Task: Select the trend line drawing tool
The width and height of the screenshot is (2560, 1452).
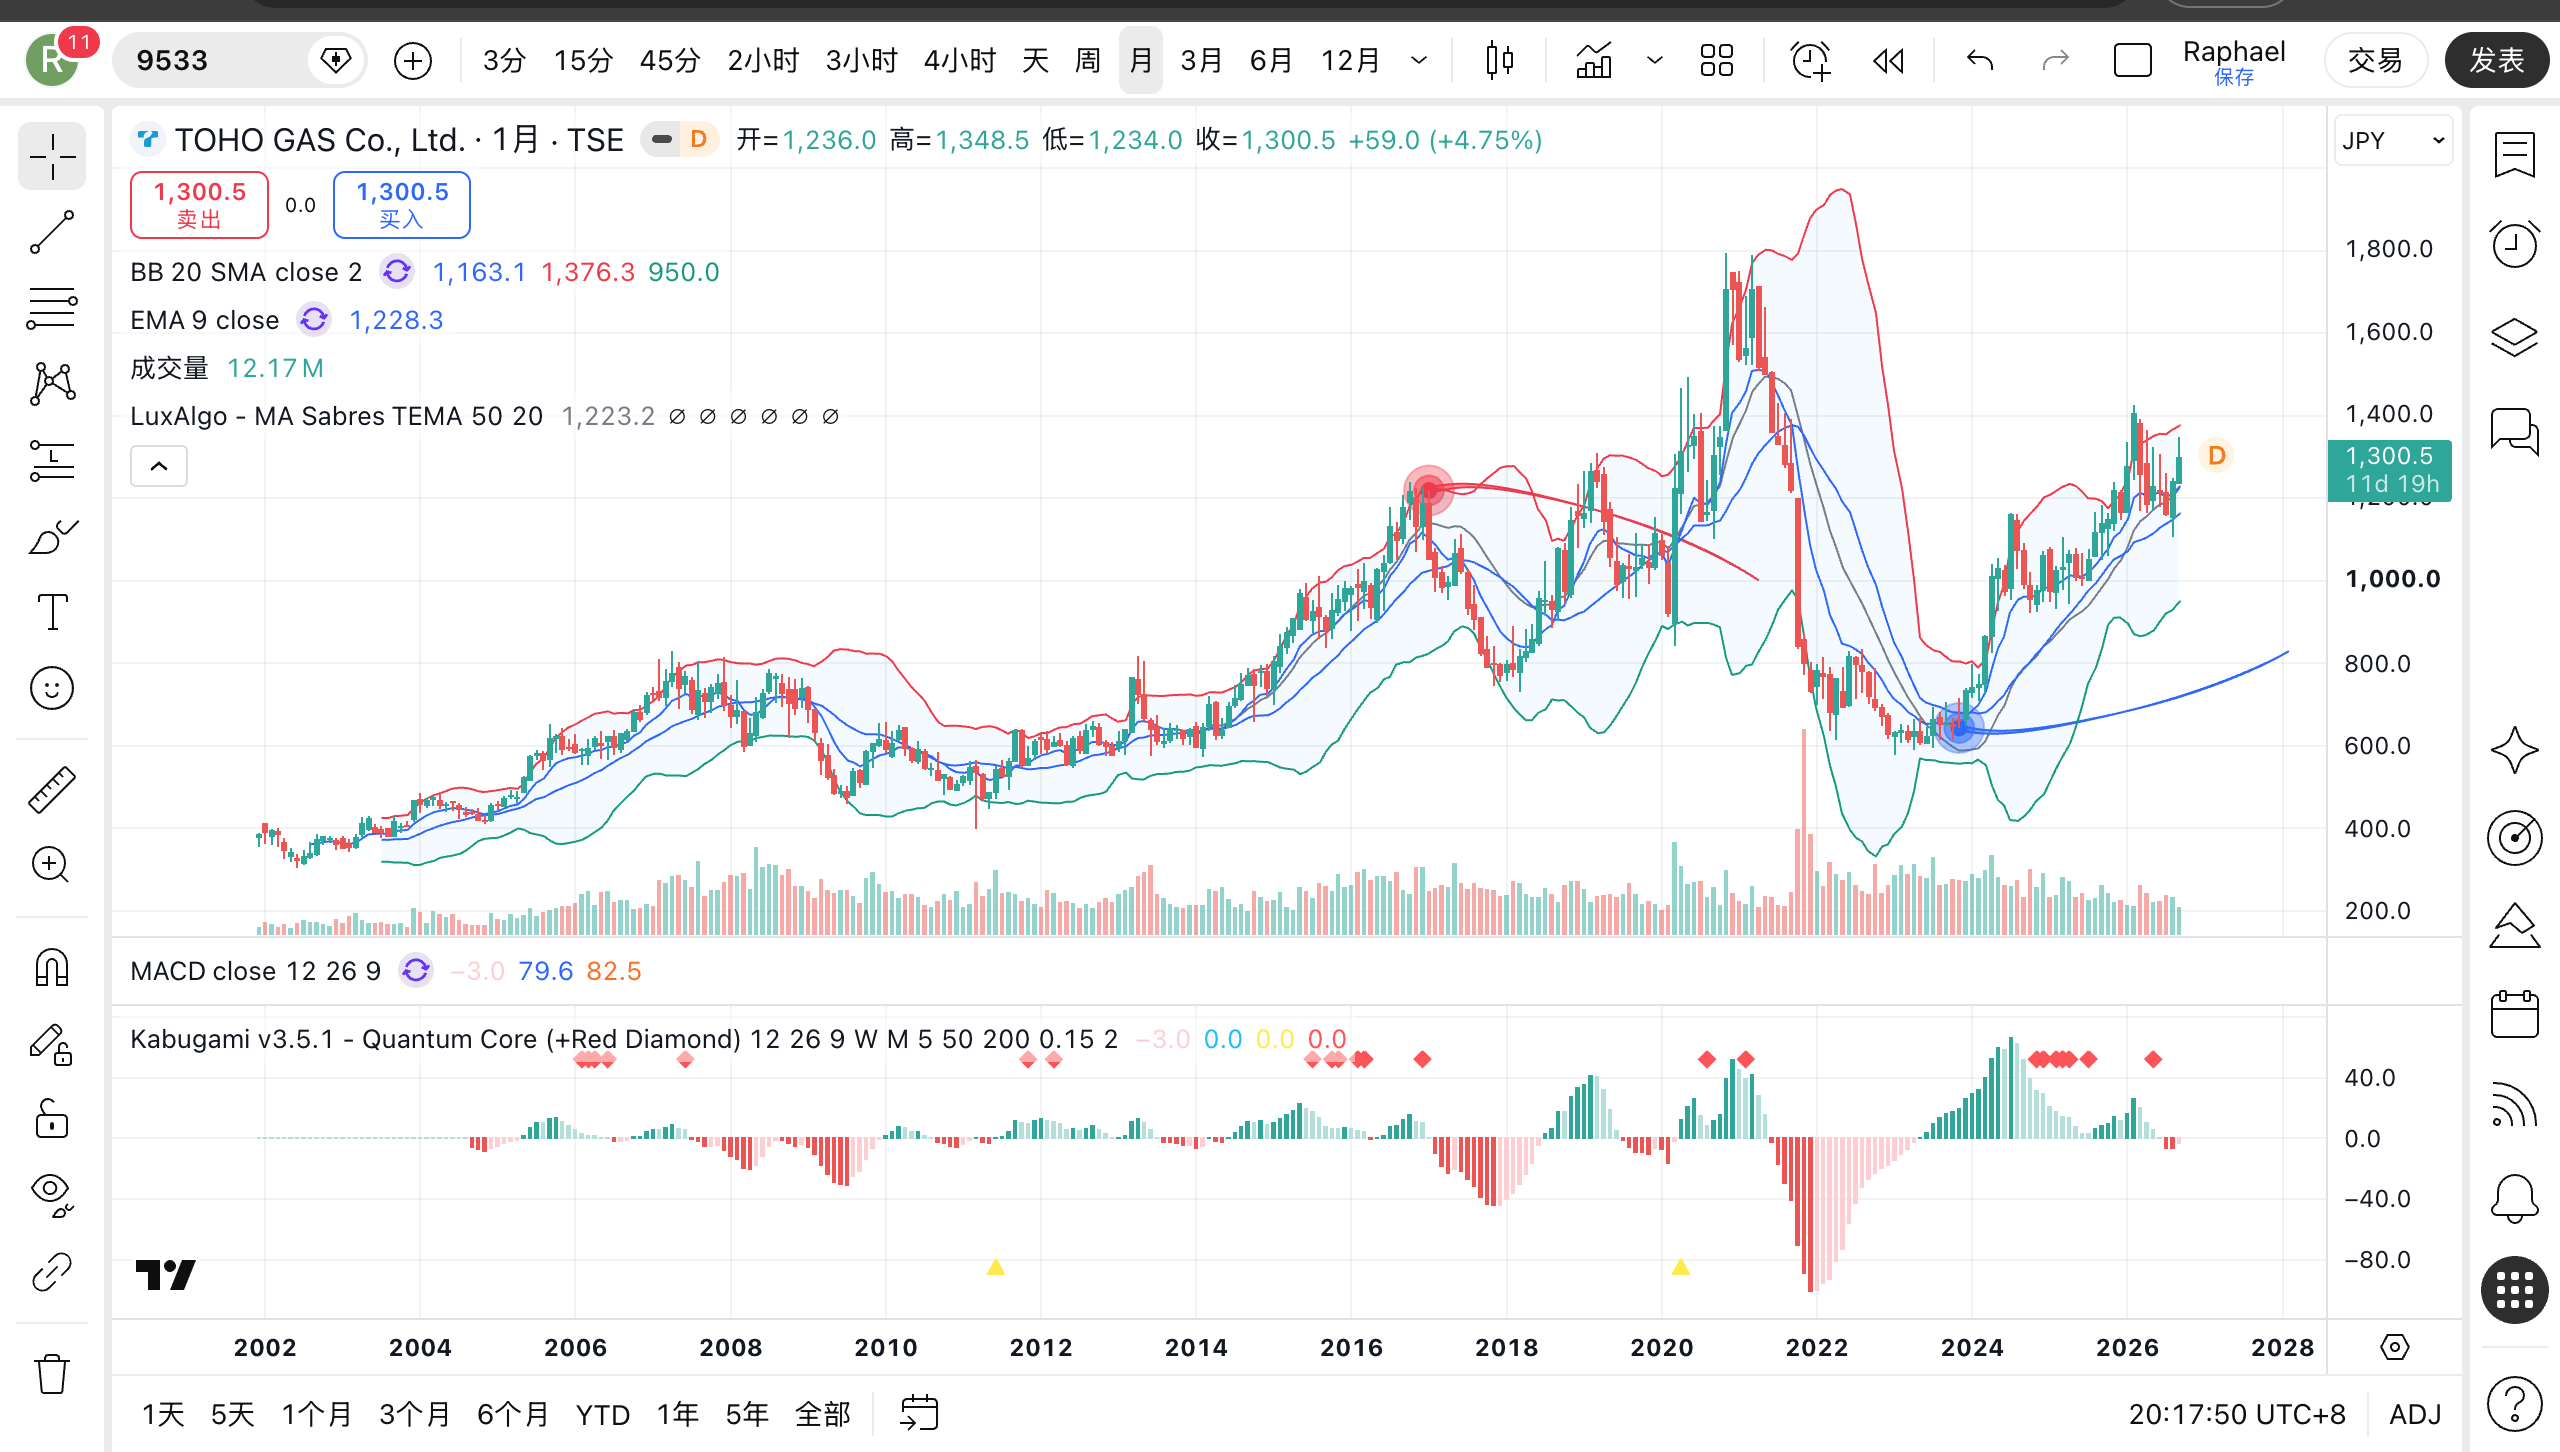Action: [52, 232]
